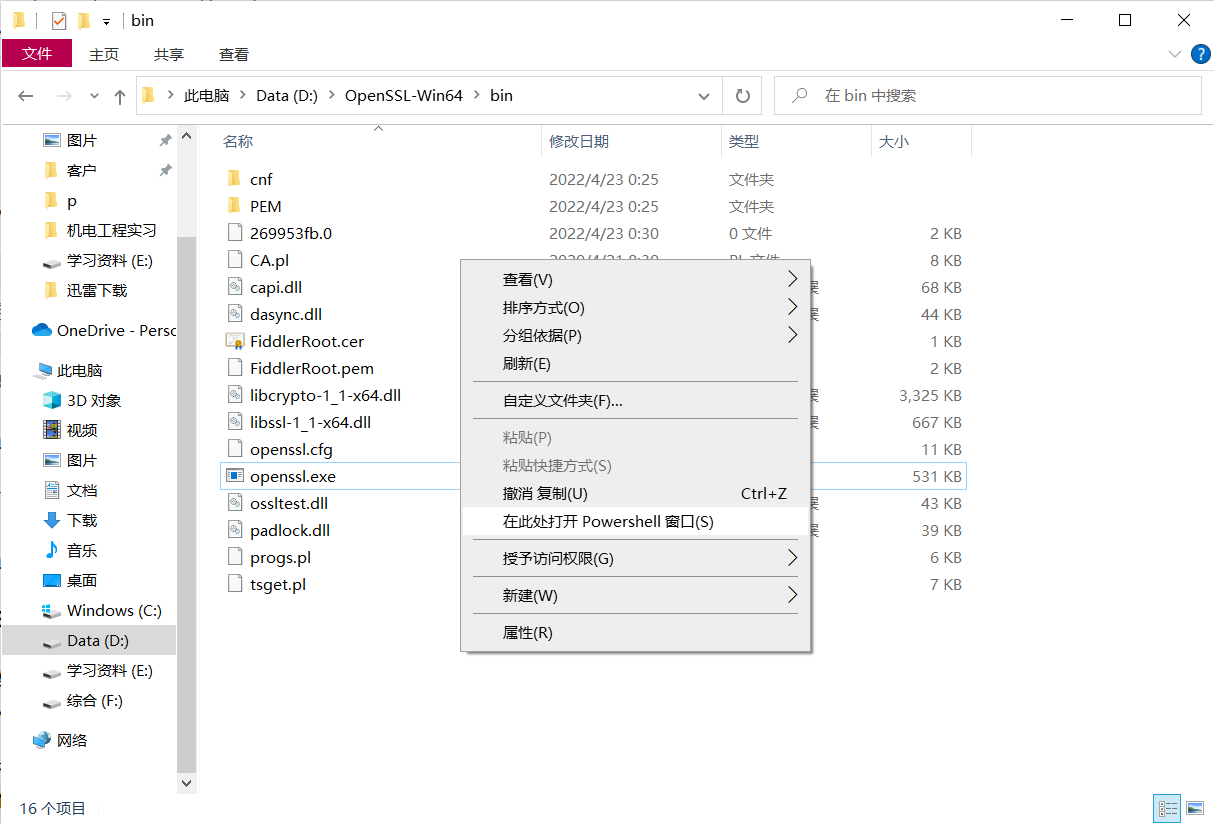Switch to details view icon
Viewport: 1214px width, 824px height.
point(1167,808)
